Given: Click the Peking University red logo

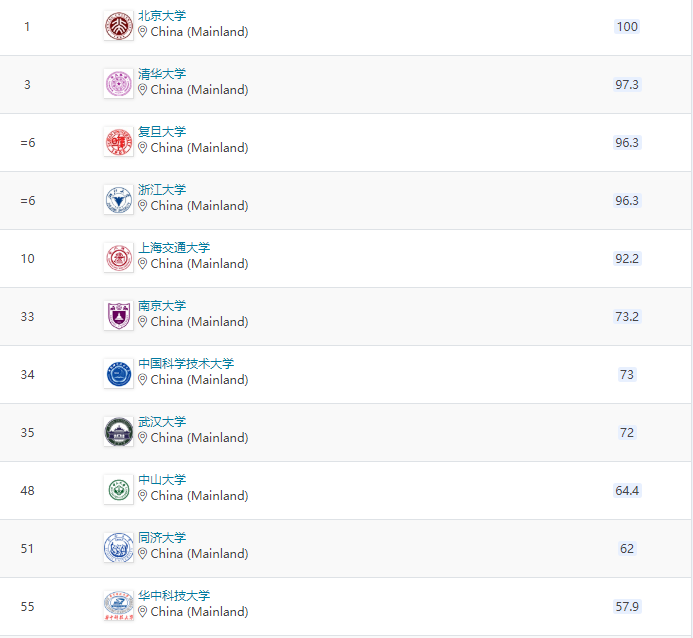Looking at the screenshot, I should (x=118, y=26).
